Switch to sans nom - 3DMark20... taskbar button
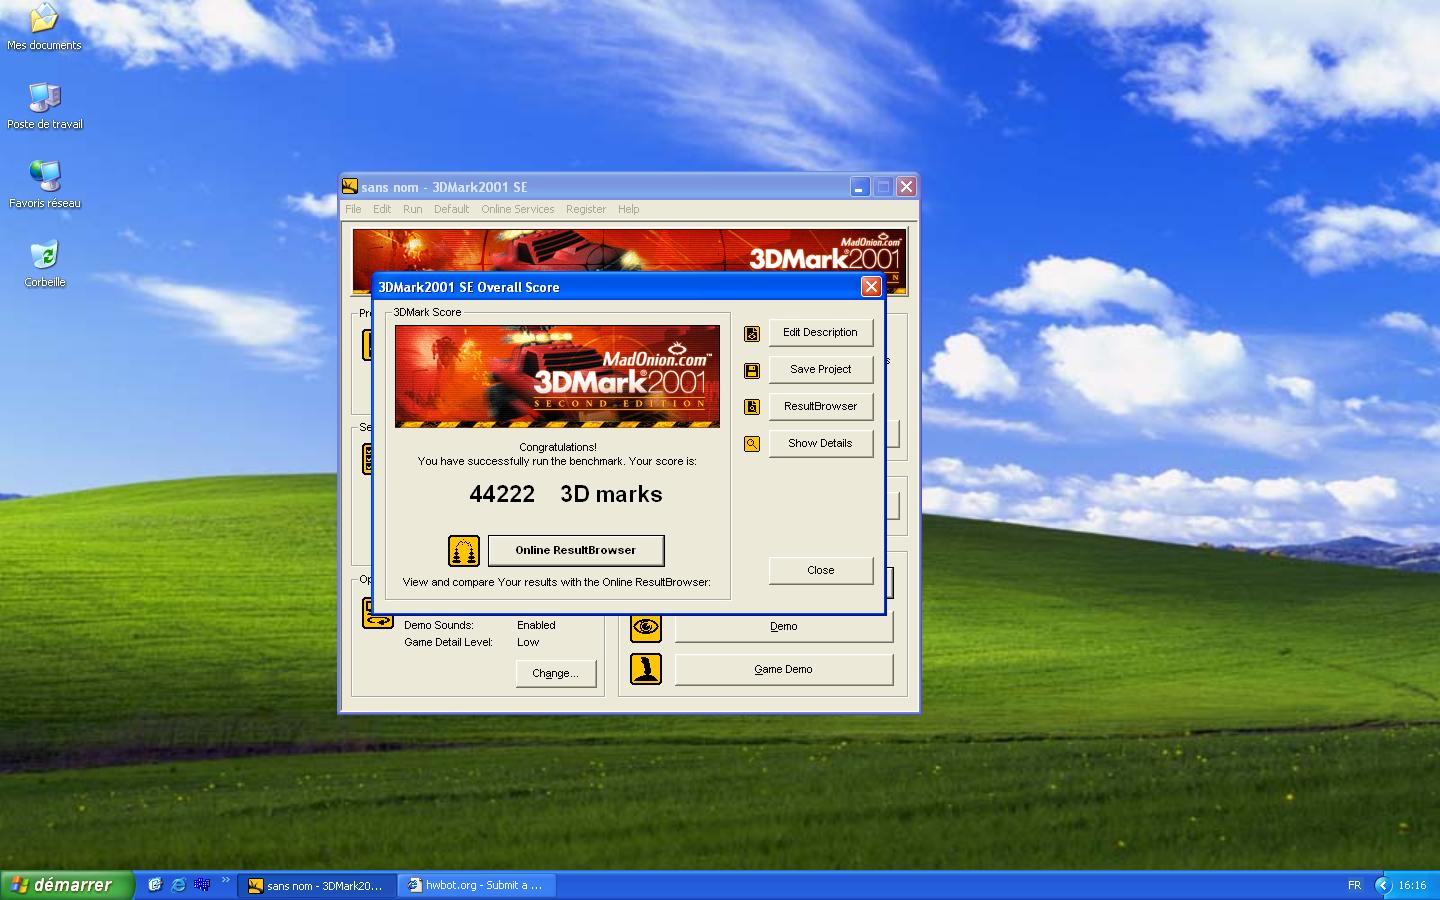1440x900 pixels. 317,885
